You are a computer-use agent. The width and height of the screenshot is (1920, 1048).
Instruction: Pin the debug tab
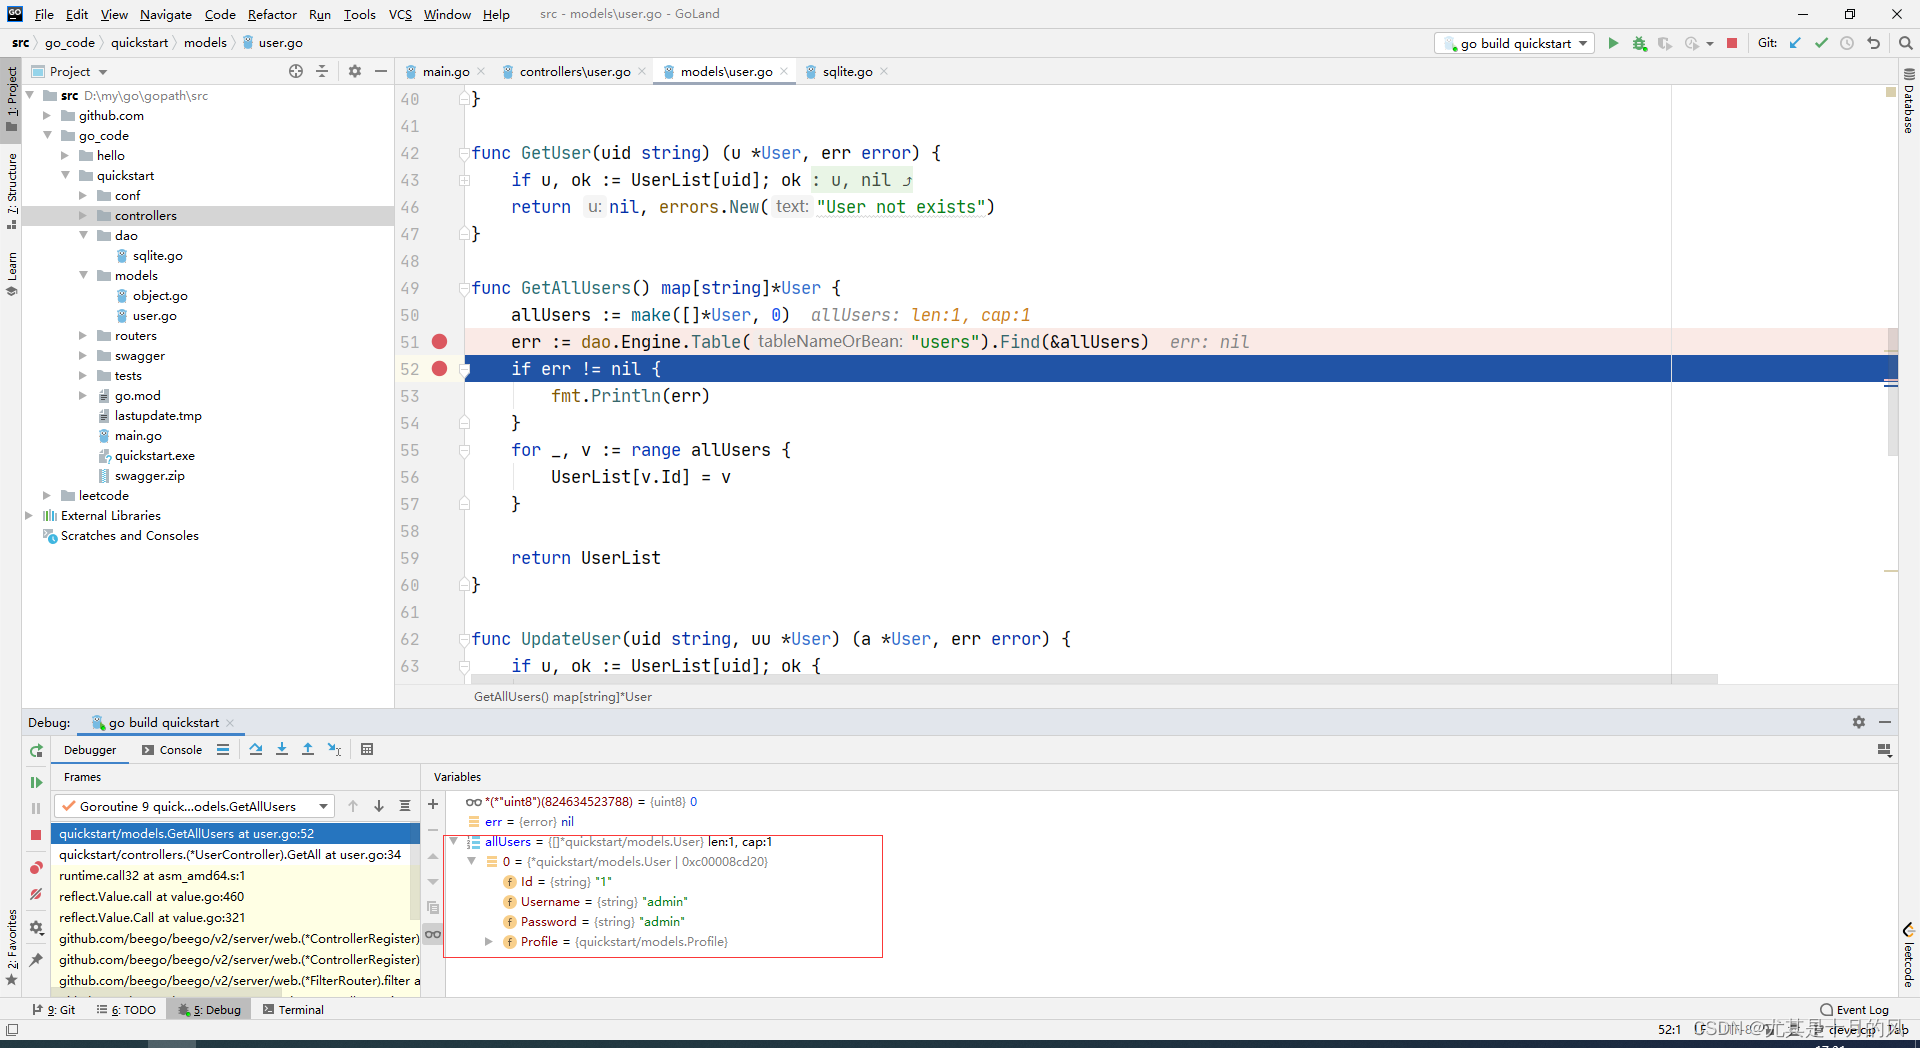pos(36,960)
